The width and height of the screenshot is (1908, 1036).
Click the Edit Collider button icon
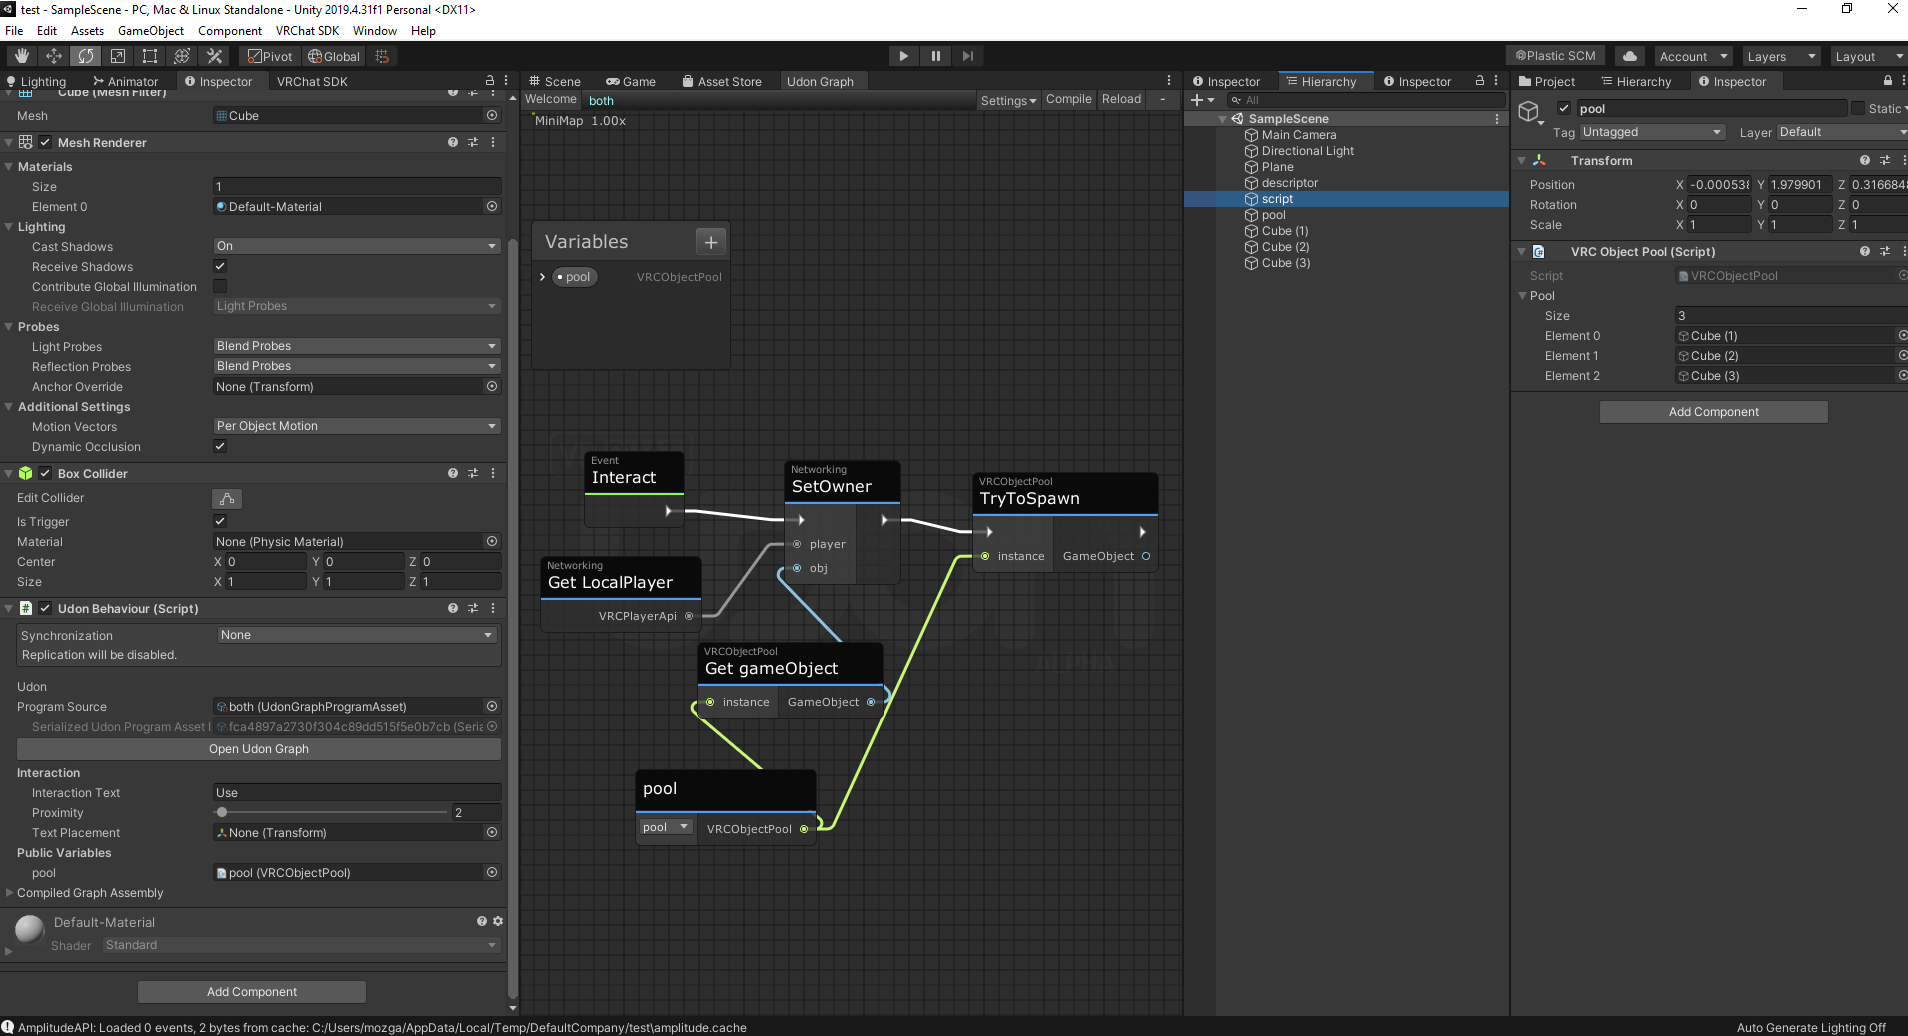pyautogui.click(x=227, y=498)
